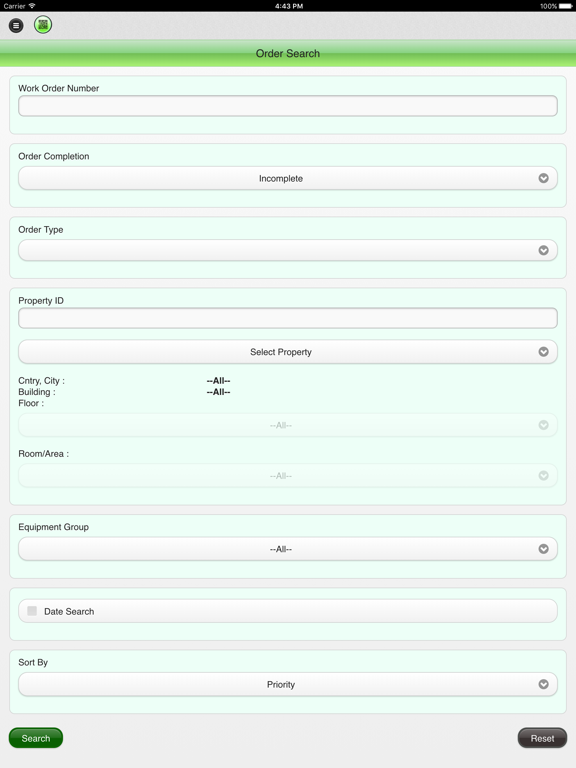The height and width of the screenshot is (768, 576).
Task: Click the Order Completion dropdown arrow icon
Action: (543, 178)
